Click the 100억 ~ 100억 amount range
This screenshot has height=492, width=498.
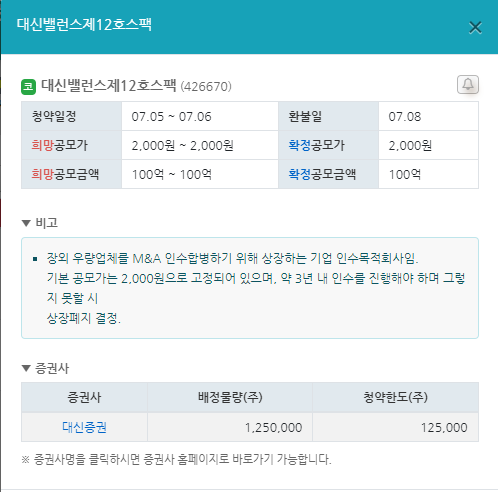tap(172, 174)
